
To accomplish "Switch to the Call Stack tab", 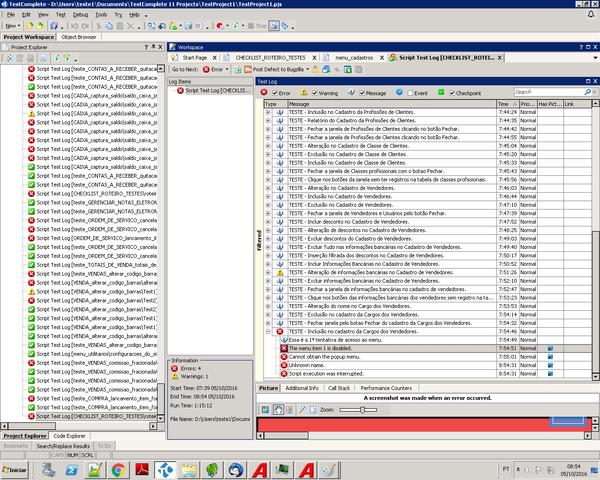I will coord(339,387).
